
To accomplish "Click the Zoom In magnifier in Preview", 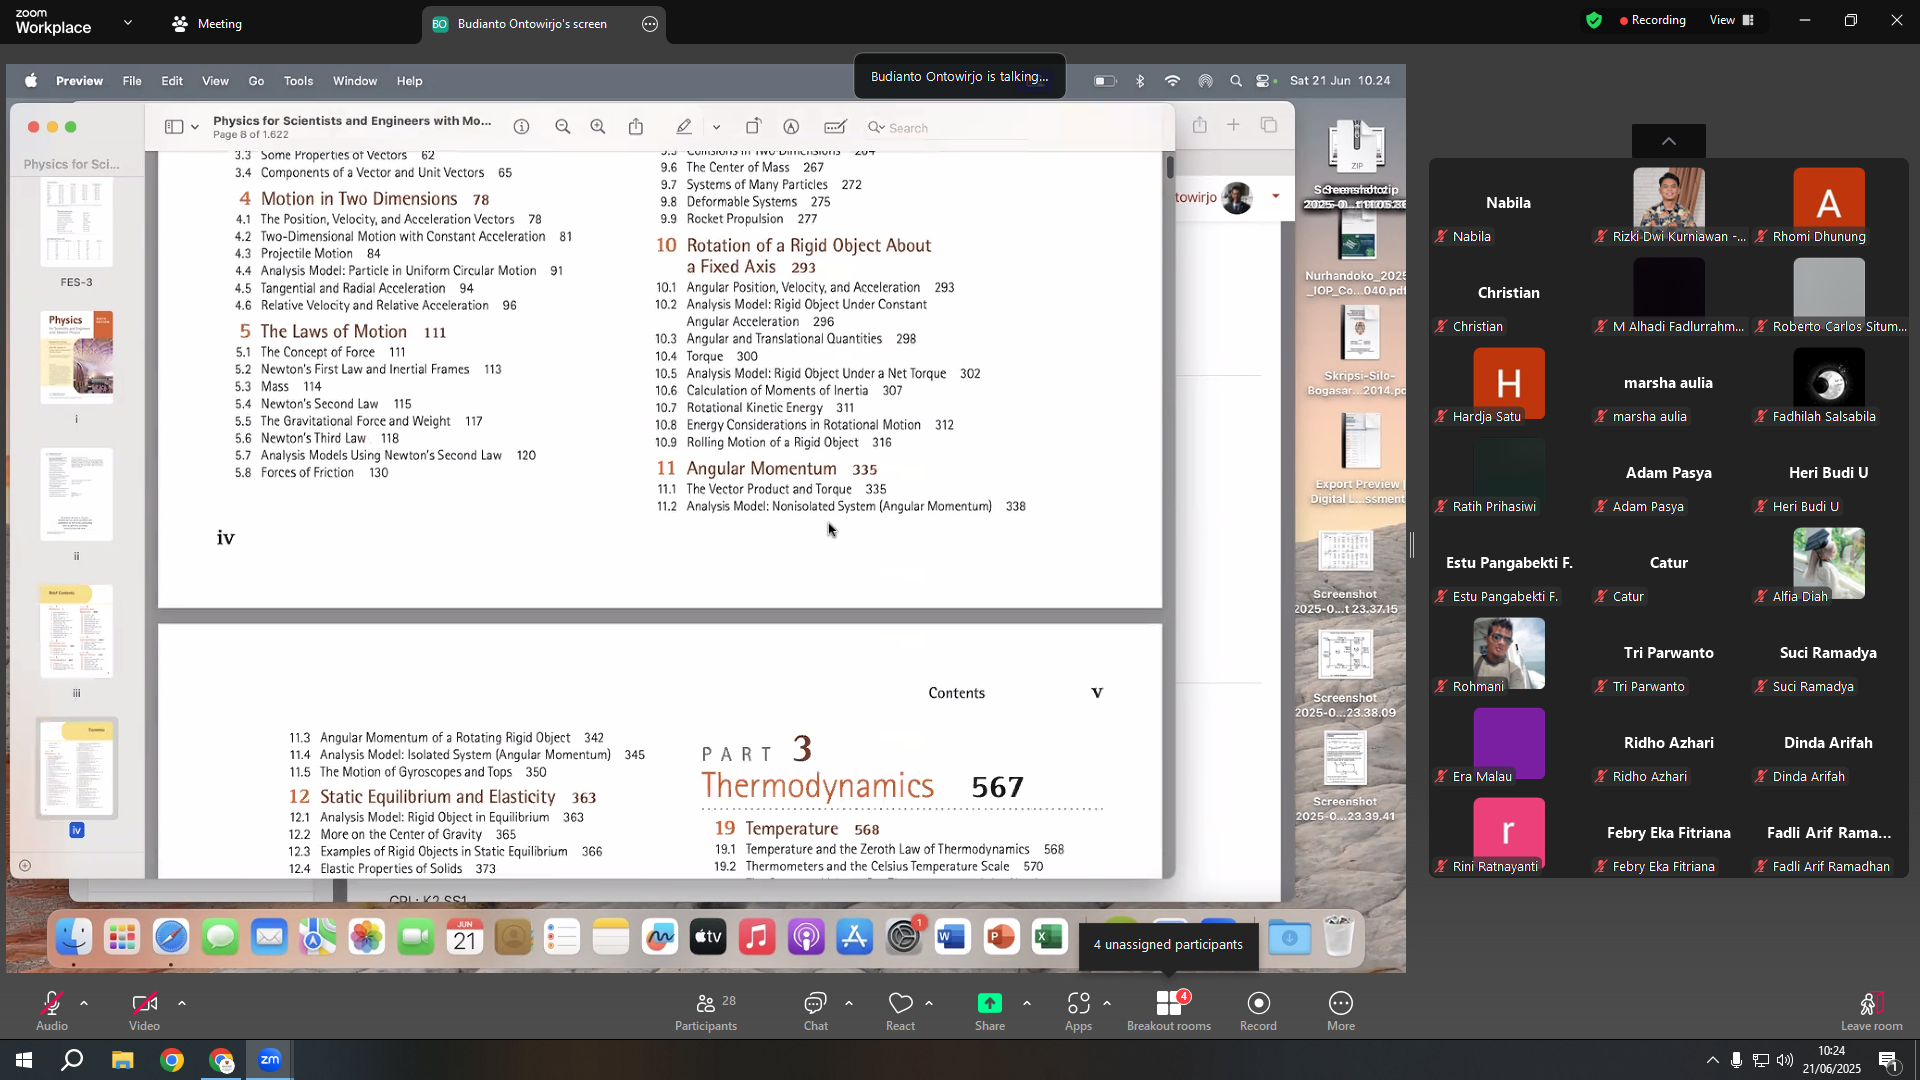I will click(x=598, y=127).
